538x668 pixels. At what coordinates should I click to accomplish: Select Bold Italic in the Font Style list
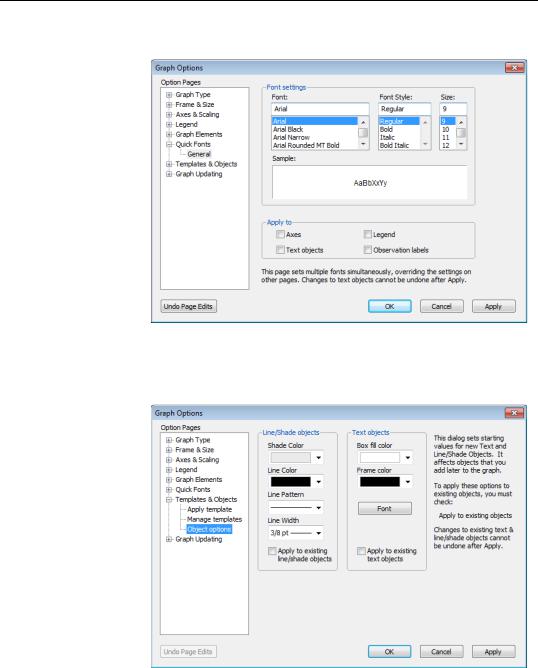(x=394, y=145)
